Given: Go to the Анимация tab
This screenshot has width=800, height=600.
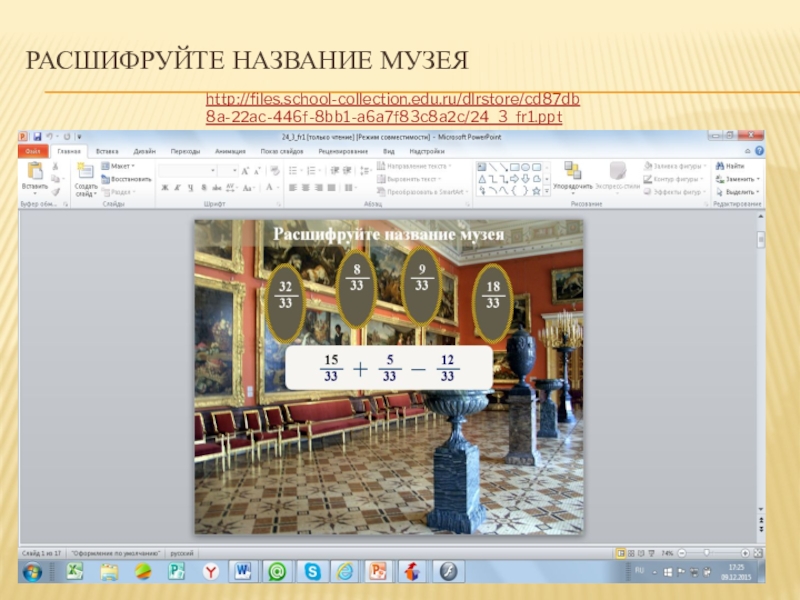Looking at the screenshot, I should click(229, 151).
